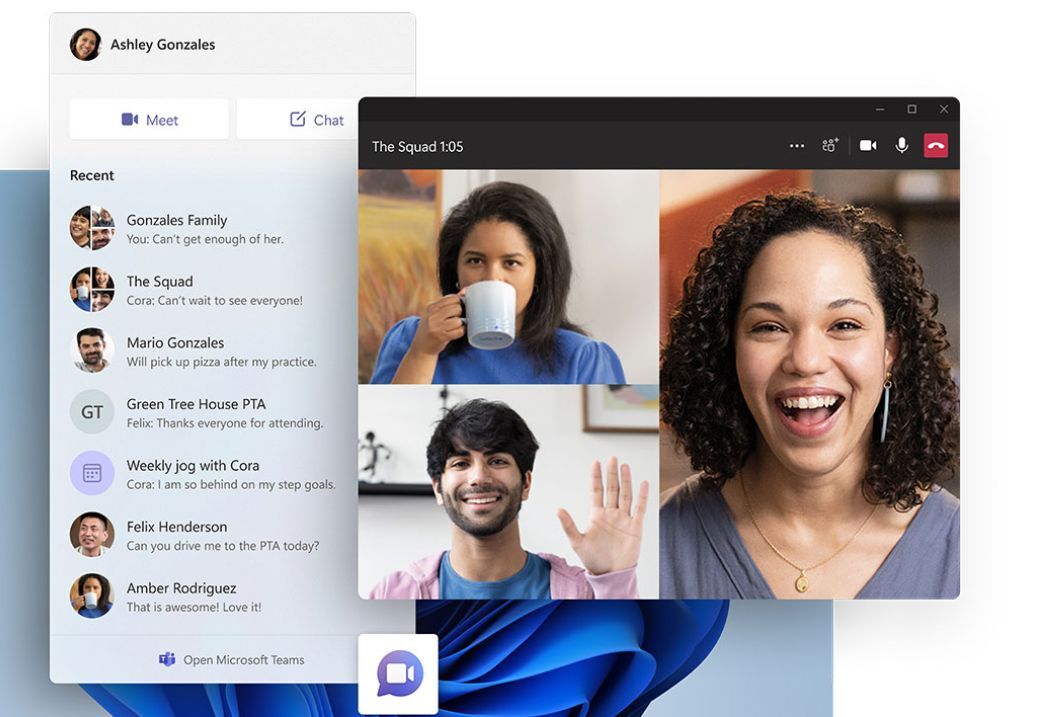Mute the microphone in call
This screenshot has width=1049, height=717.
902,145
